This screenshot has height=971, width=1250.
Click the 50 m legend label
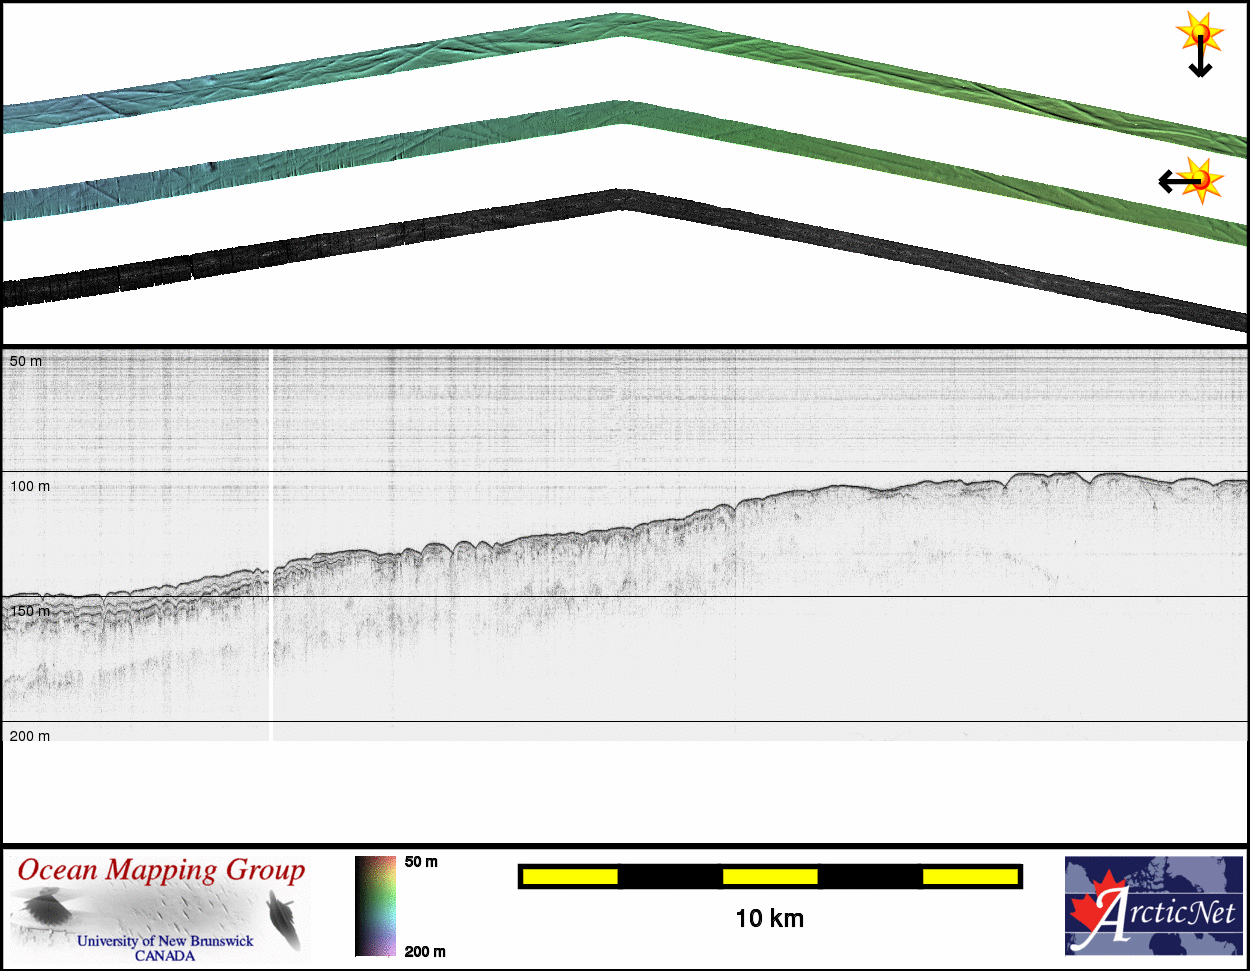tap(421, 862)
